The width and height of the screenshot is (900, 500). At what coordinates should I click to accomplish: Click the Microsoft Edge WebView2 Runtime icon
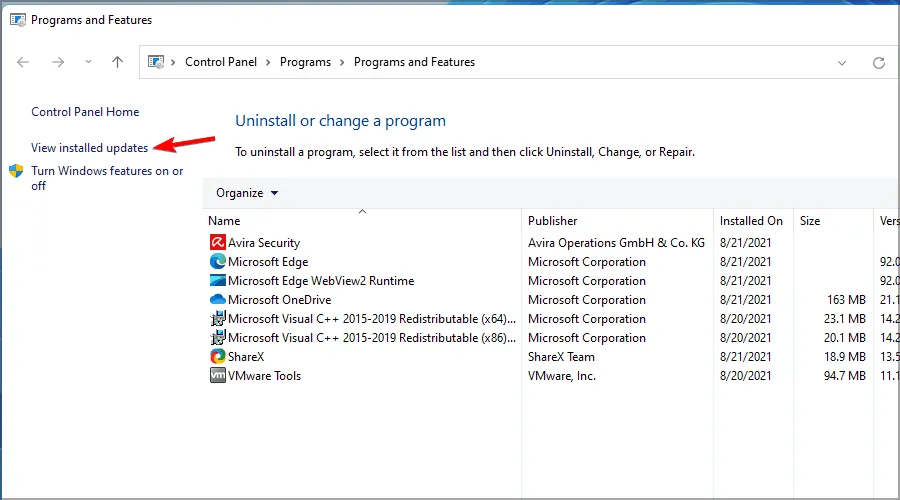tap(217, 281)
